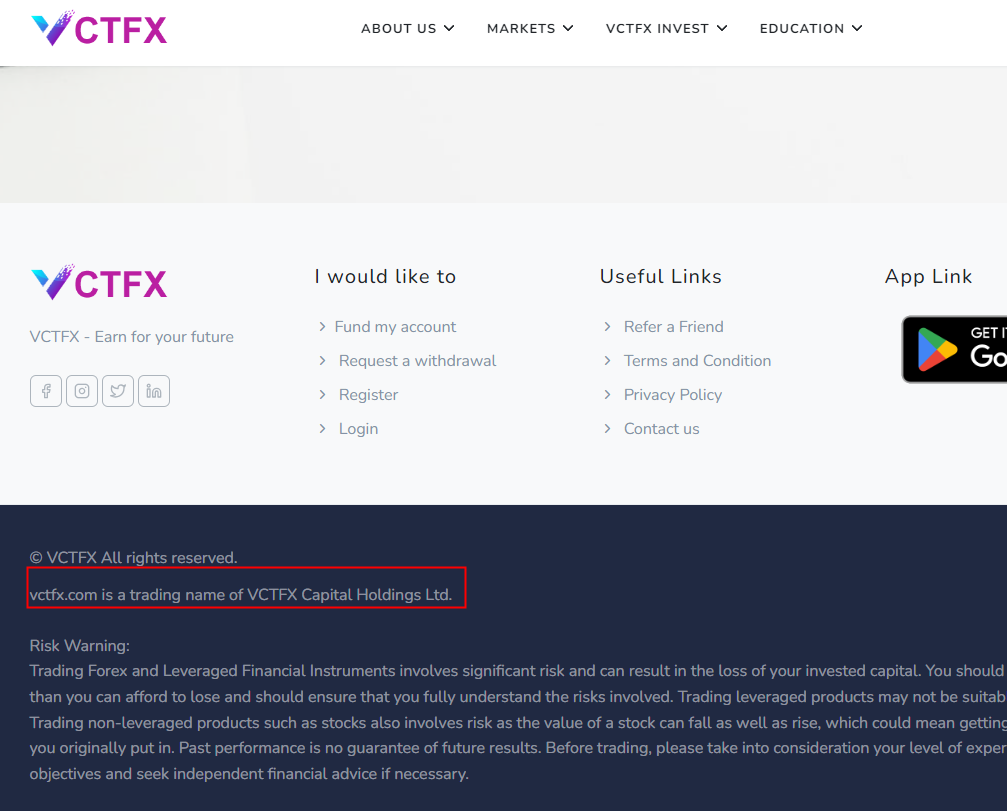Click the VCTFX Capital Holdings Ltd. line

click(241, 595)
